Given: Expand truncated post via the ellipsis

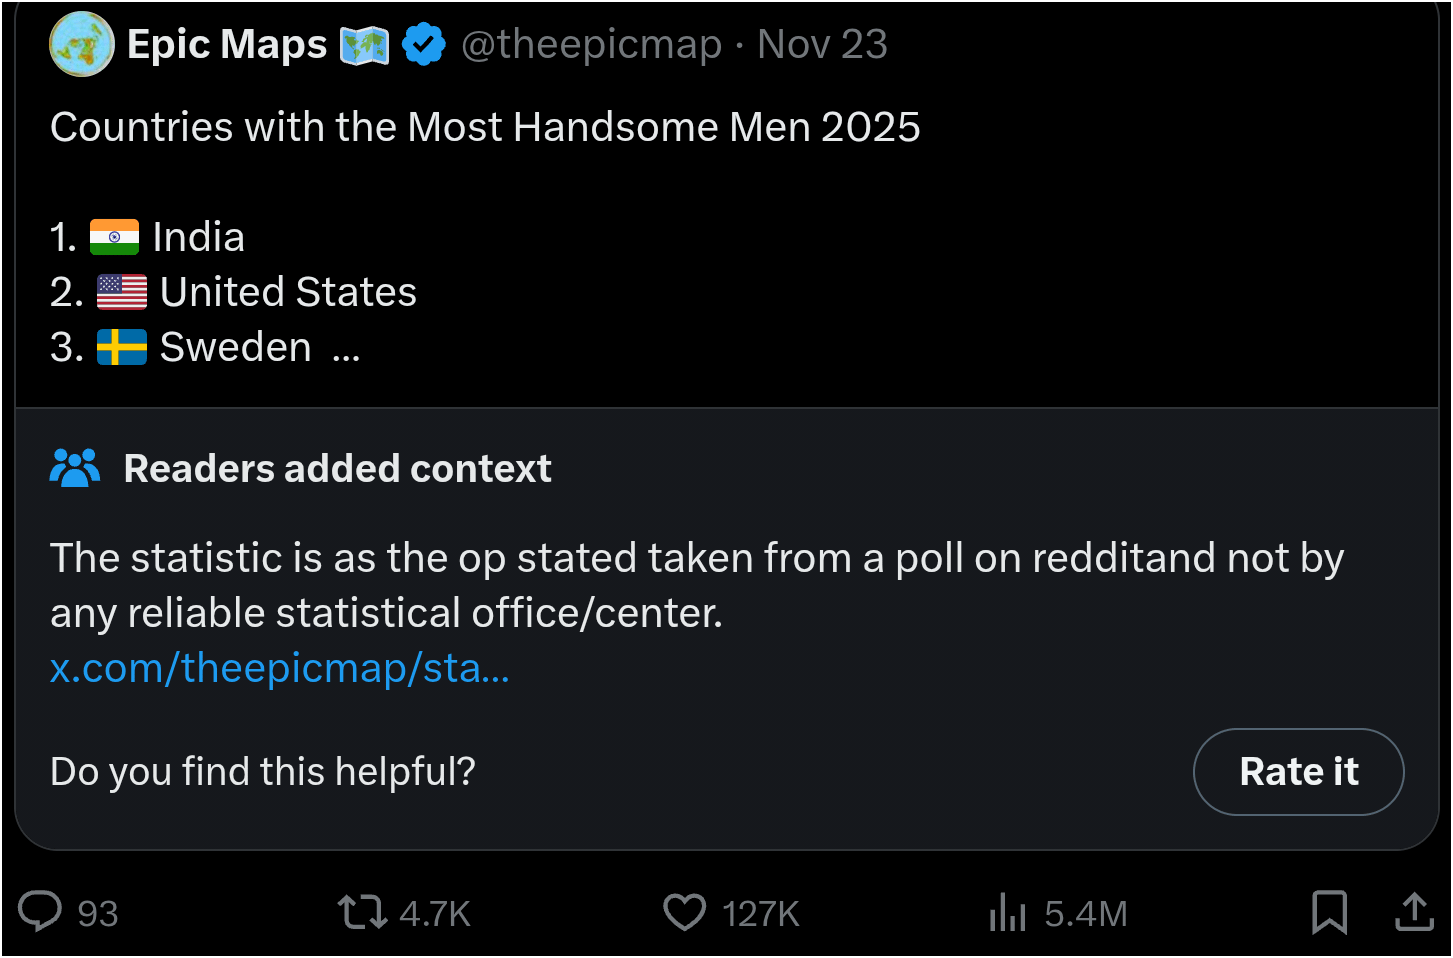Looking at the screenshot, I should click(346, 349).
